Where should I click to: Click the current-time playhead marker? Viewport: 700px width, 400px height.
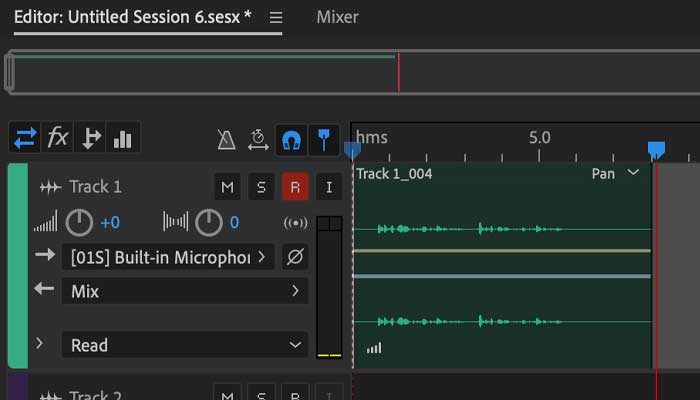(656, 150)
